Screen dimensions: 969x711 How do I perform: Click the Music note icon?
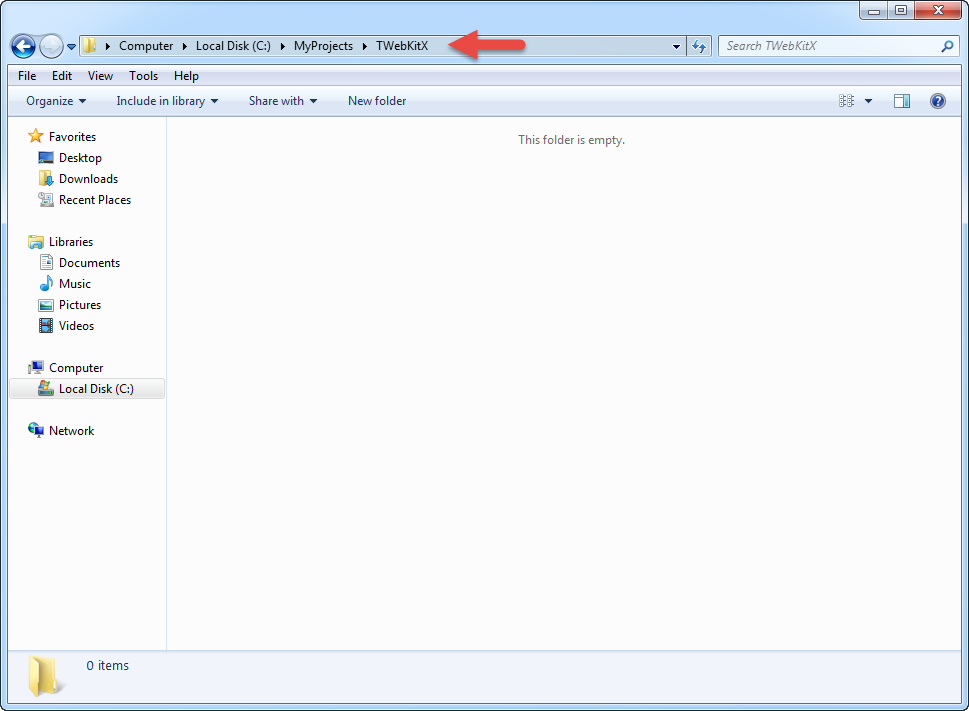pos(46,284)
